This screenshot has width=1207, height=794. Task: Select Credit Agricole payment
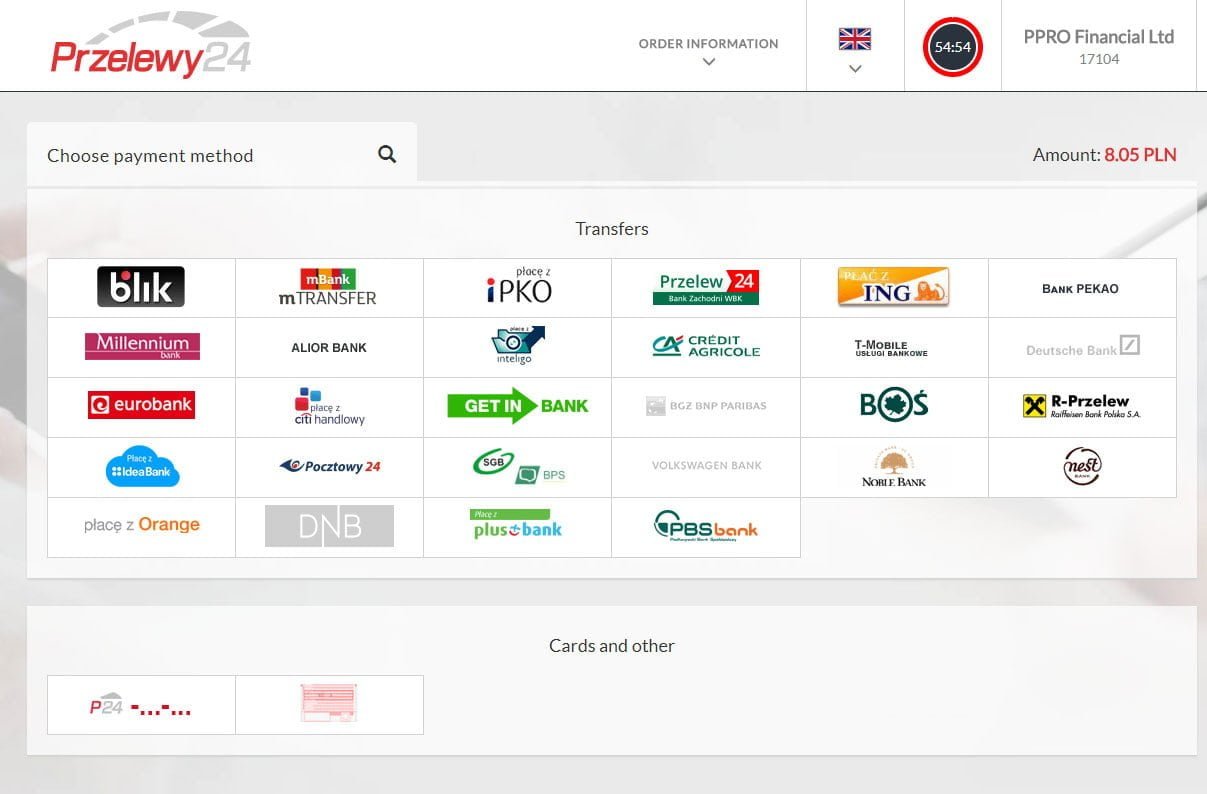tap(705, 347)
